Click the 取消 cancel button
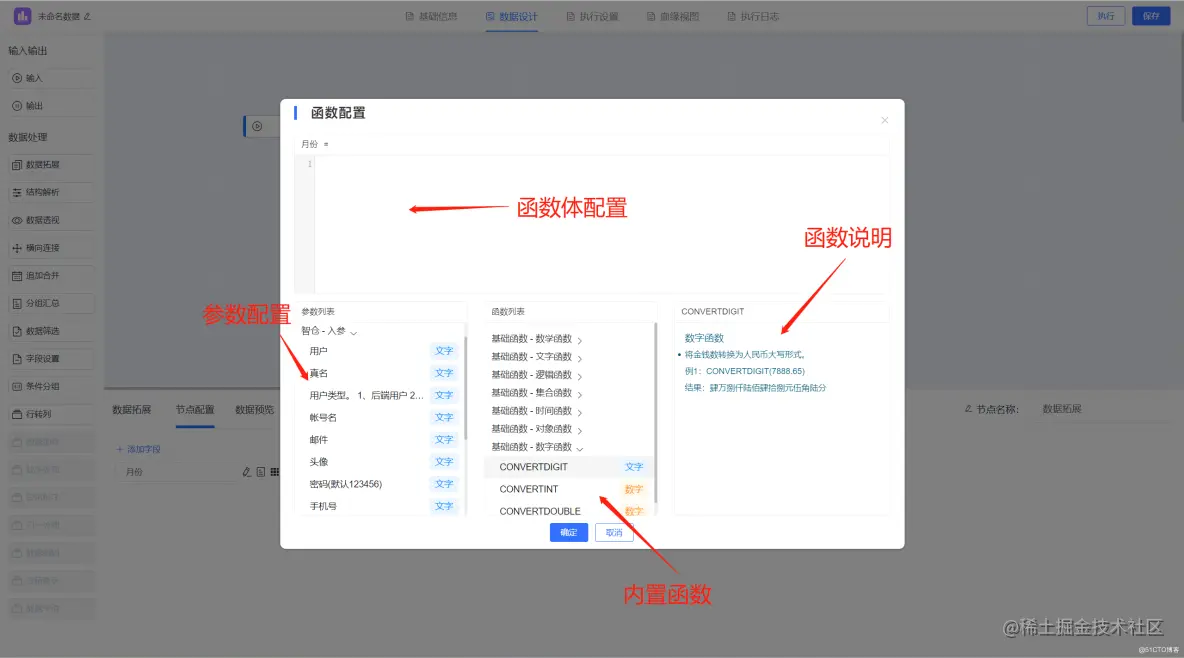The height and width of the screenshot is (658, 1184). (x=614, y=533)
